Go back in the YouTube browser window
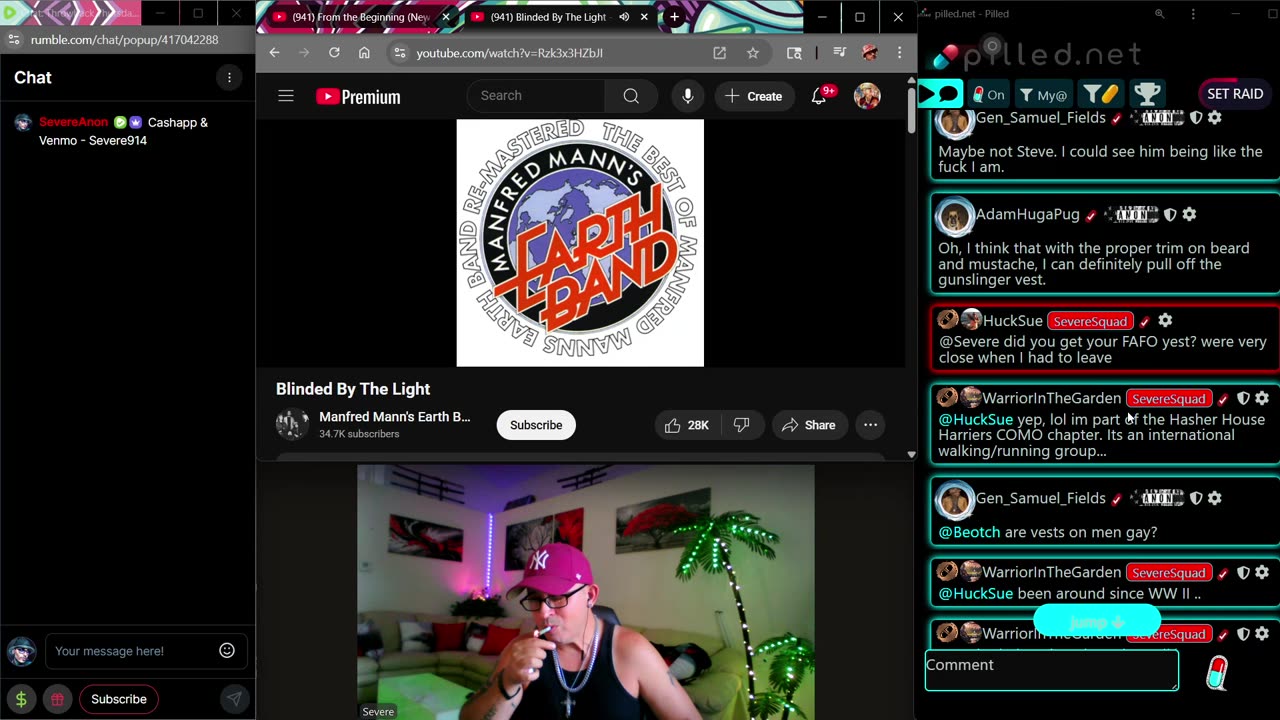 click(274, 53)
